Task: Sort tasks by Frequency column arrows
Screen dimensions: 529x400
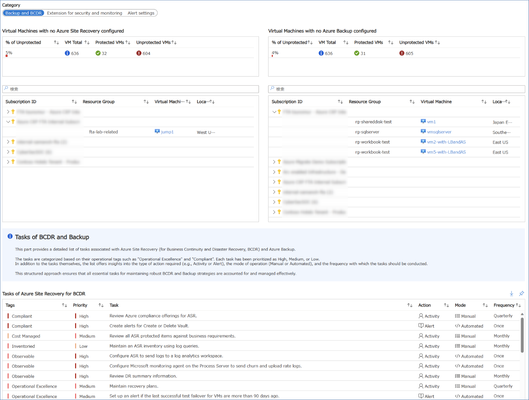Action: pyautogui.click(x=519, y=305)
